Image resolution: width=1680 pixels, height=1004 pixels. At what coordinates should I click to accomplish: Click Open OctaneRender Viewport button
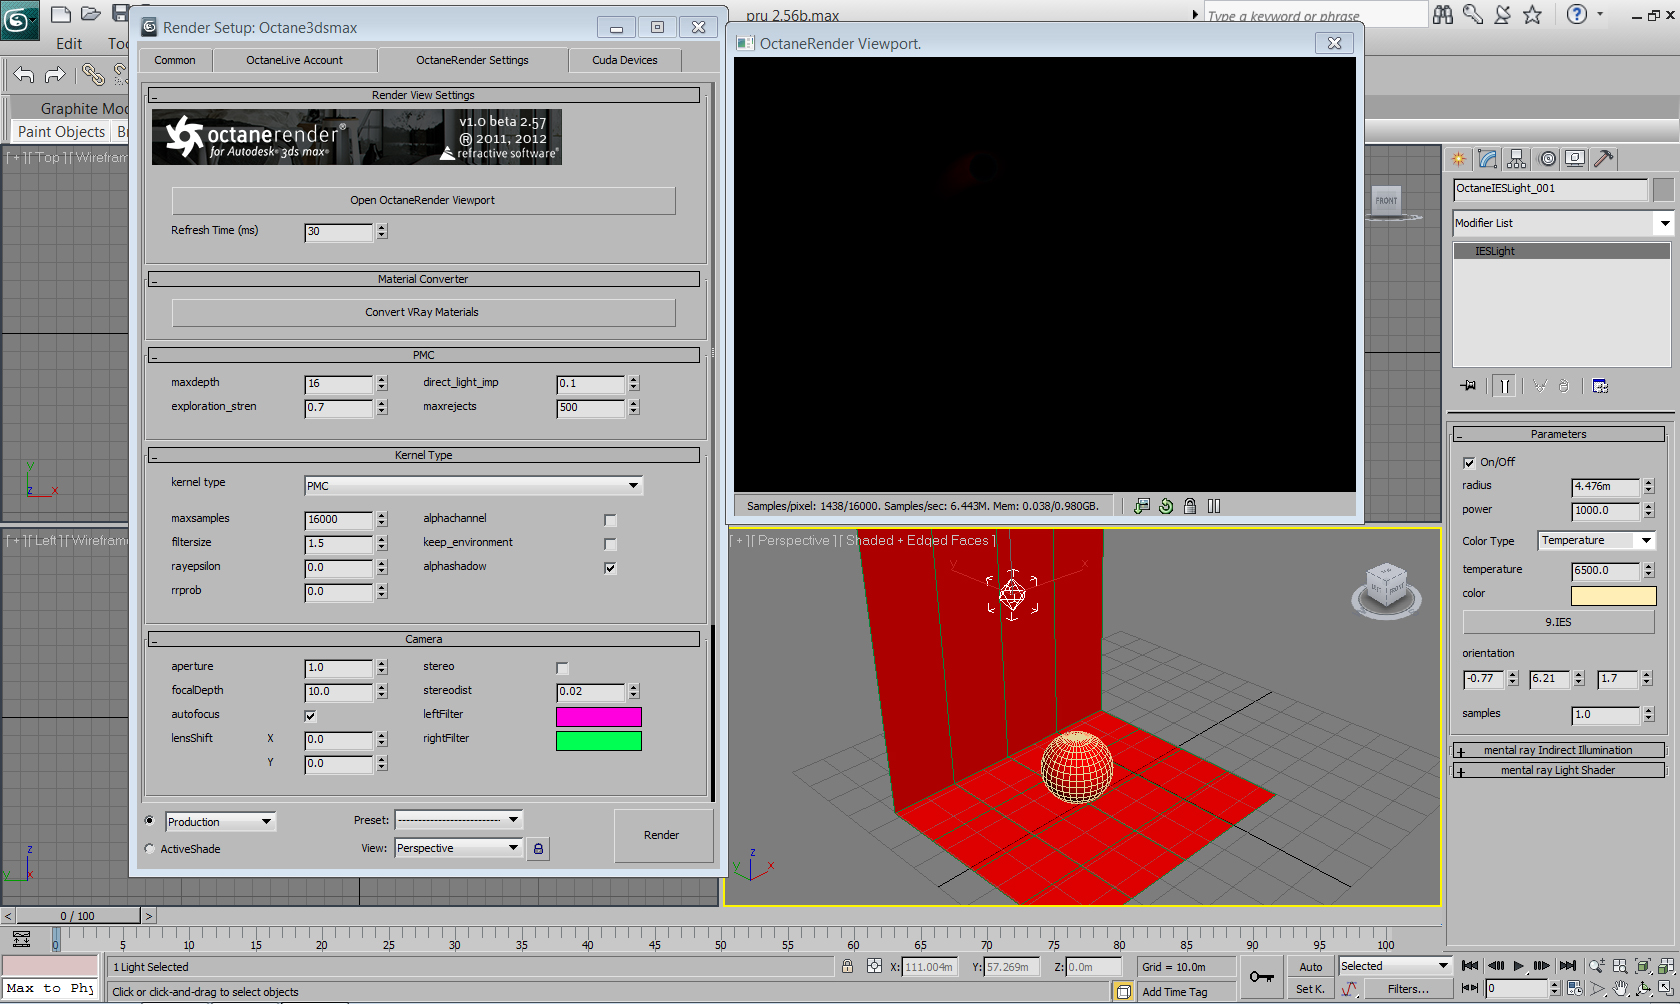click(423, 200)
